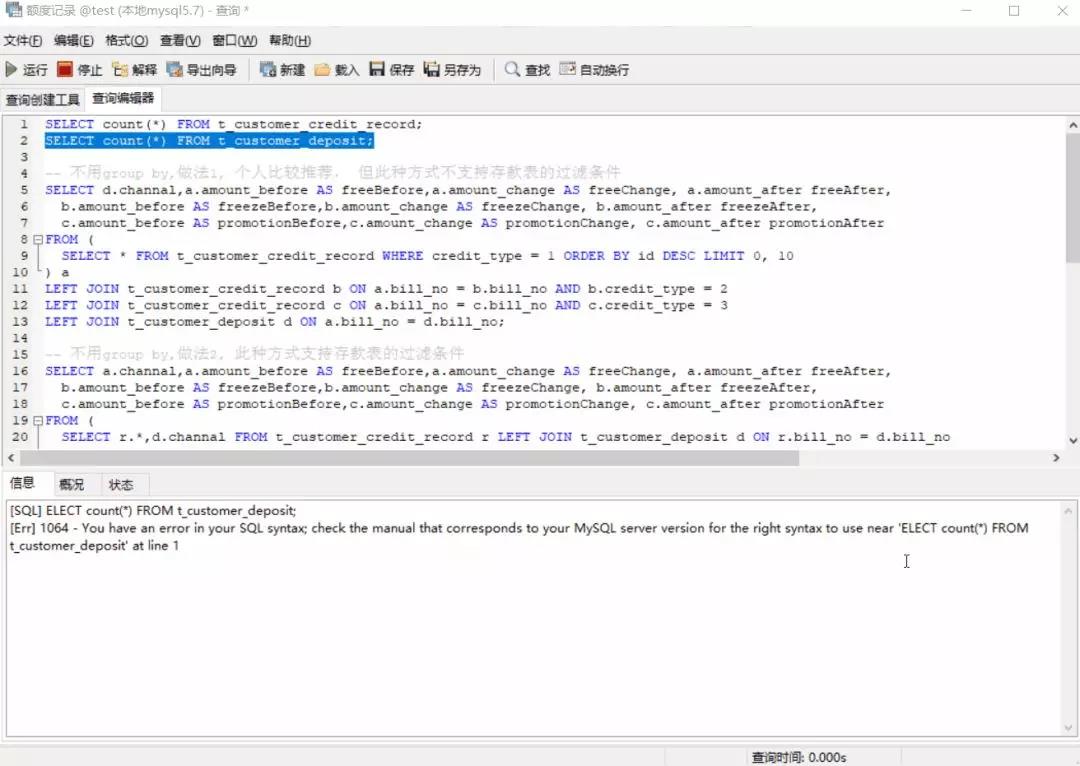Screen dimensions: 1080x766
Task: Open the 文件(F) menu
Action: (23, 41)
